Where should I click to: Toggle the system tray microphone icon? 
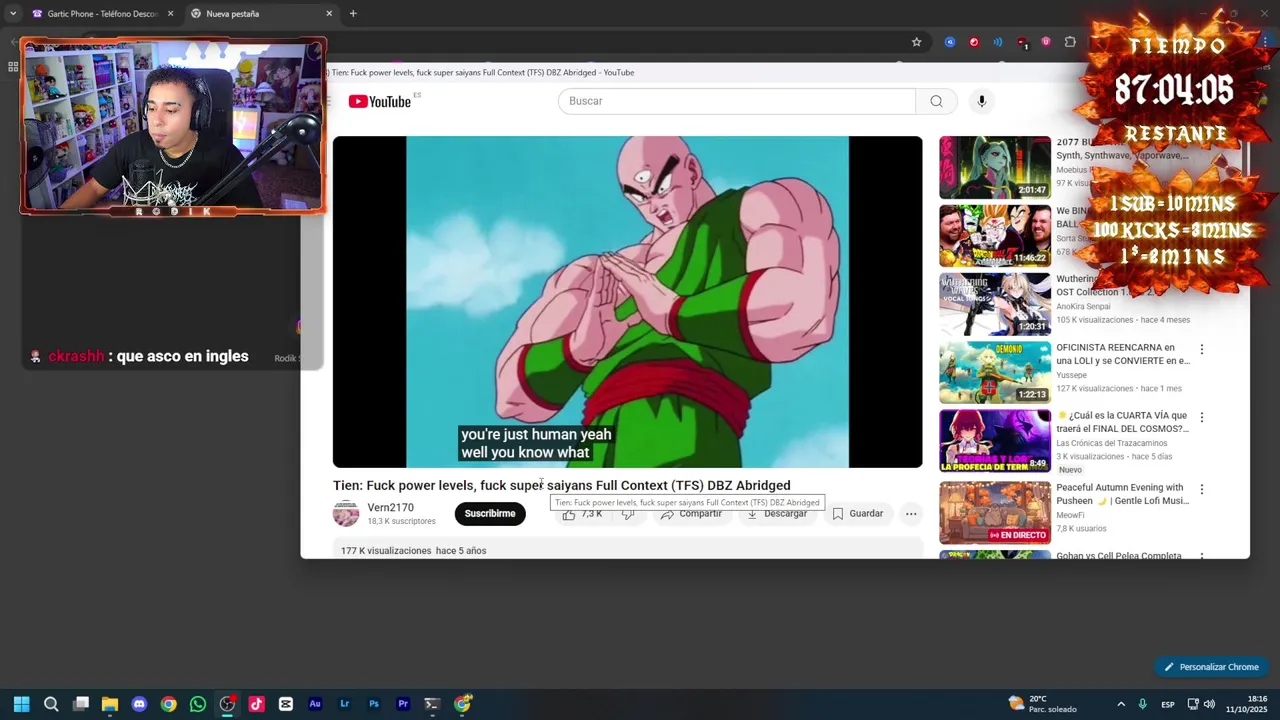pos(1142,704)
